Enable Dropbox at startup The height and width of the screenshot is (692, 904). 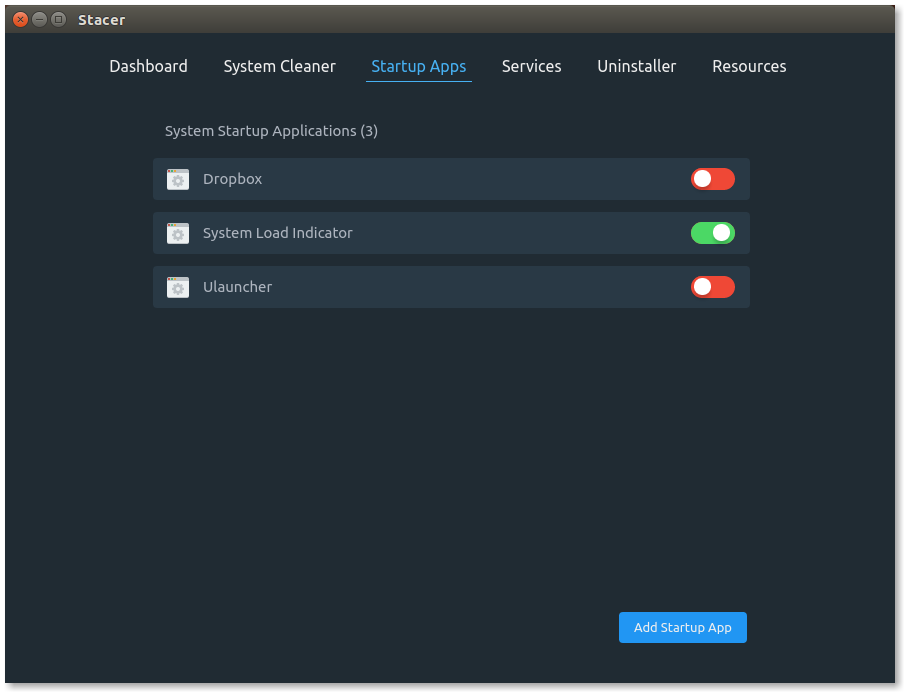click(x=713, y=179)
